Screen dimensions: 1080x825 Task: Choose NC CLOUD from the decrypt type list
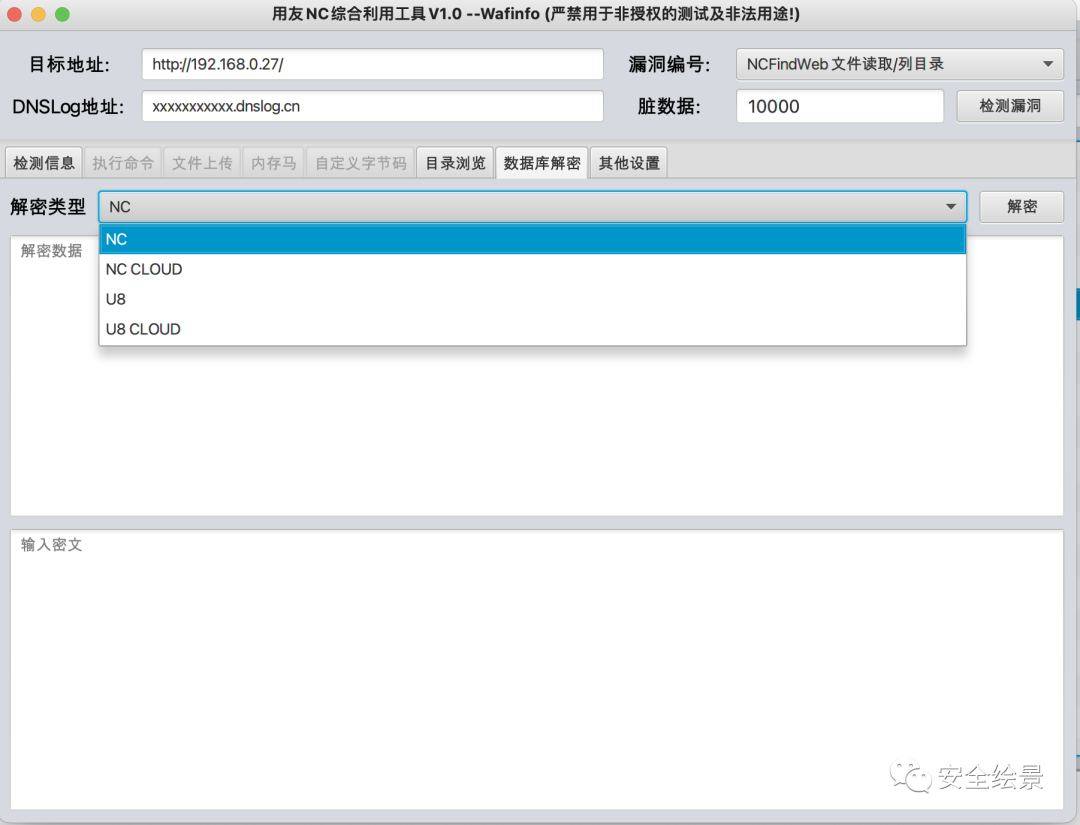(x=532, y=269)
